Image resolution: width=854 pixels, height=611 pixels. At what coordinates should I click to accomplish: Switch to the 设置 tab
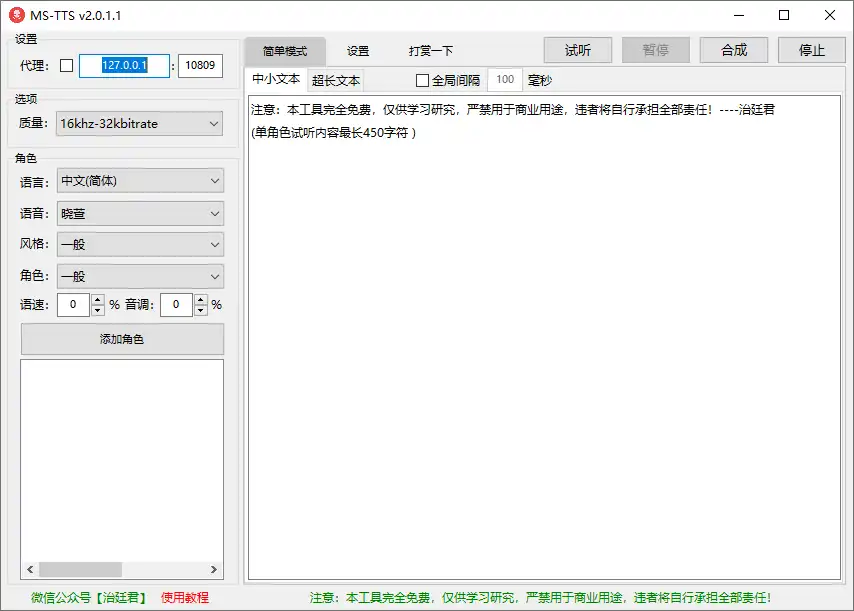[x=358, y=49]
